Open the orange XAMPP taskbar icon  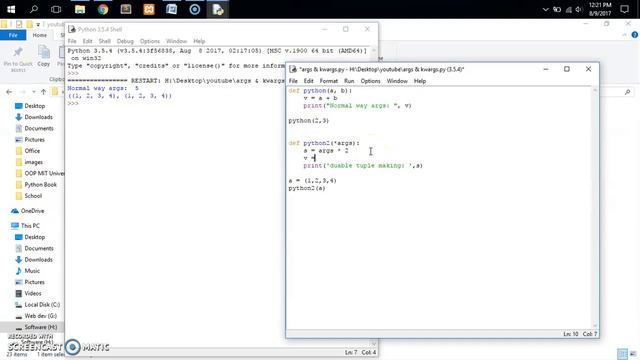(149, 9)
